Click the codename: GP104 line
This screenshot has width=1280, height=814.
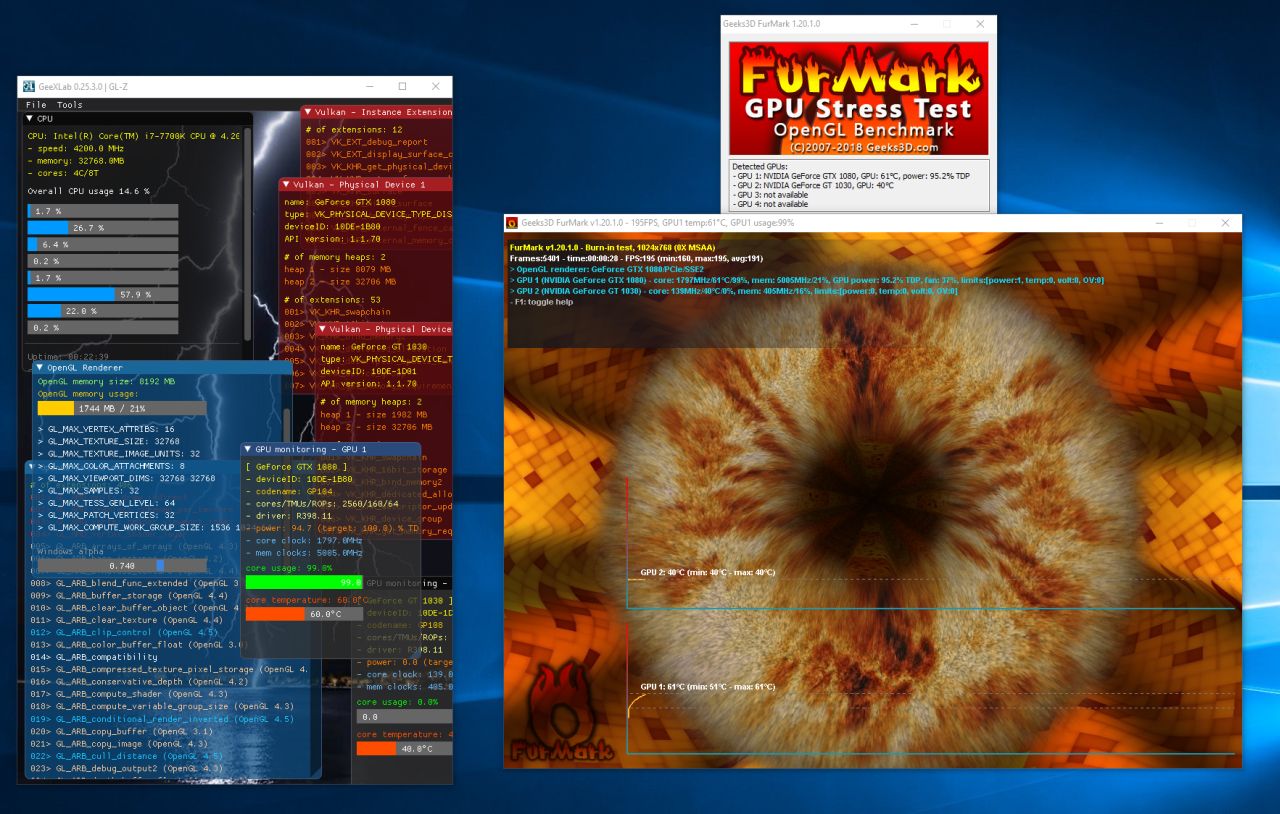pyautogui.click(x=289, y=492)
